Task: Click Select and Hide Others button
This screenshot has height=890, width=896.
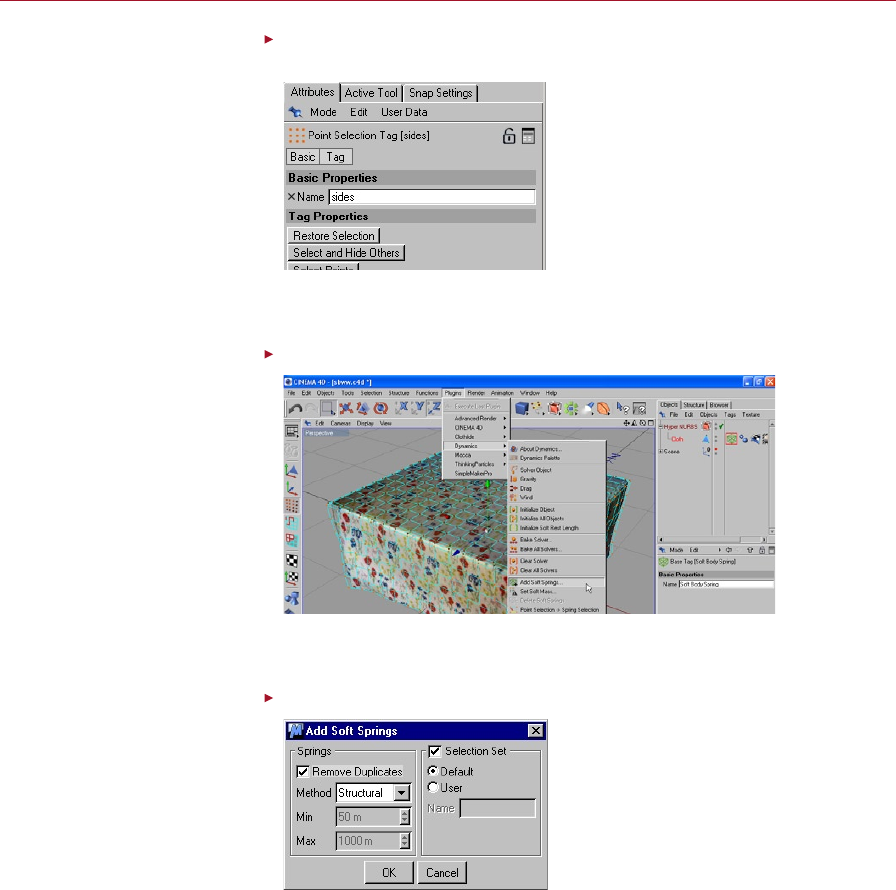Action: [x=346, y=252]
